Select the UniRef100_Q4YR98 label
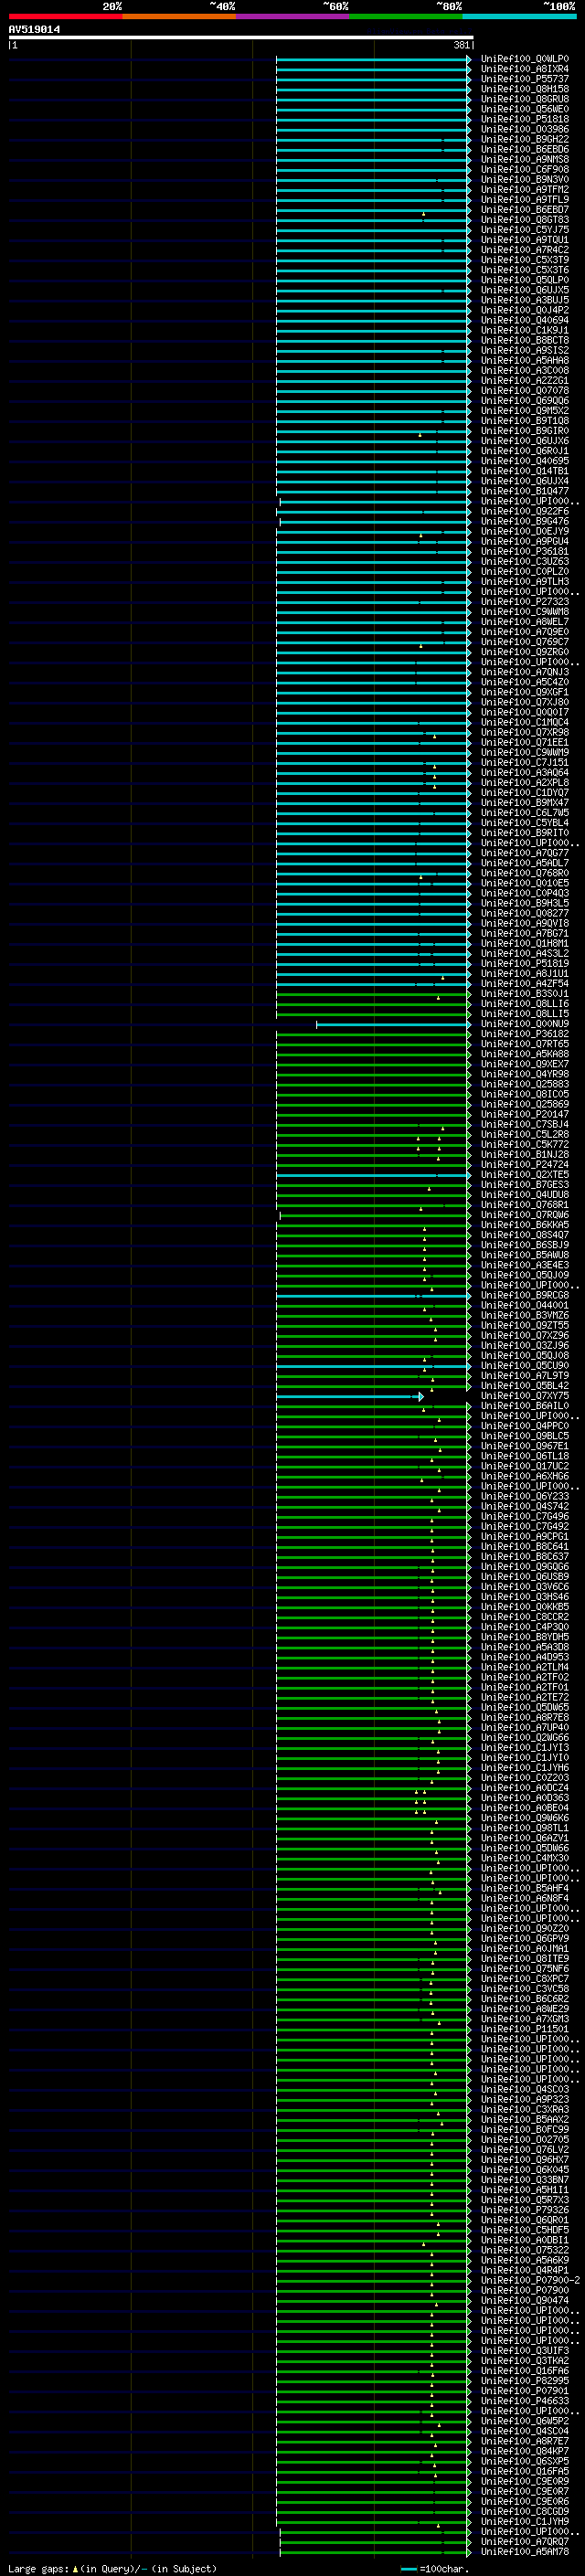Viewport: 585px width, 2576px height. tap(524, 1074)
